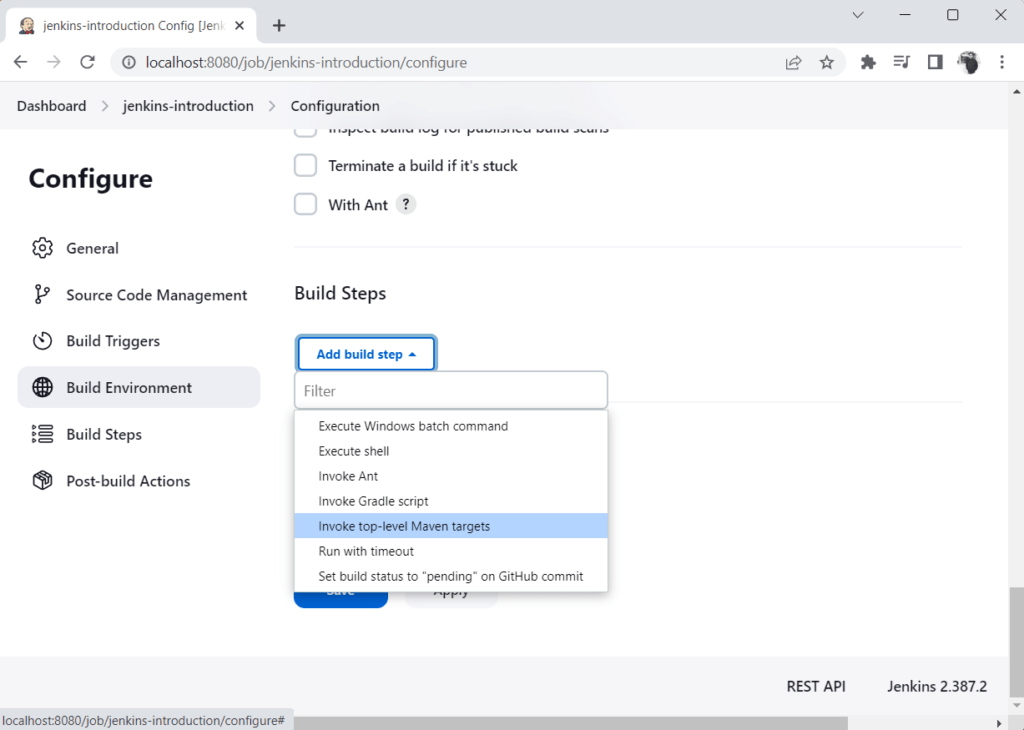1024x730 pixels.
Task: Select the Source Code Management branch icon
Action: tap(42, 294)
